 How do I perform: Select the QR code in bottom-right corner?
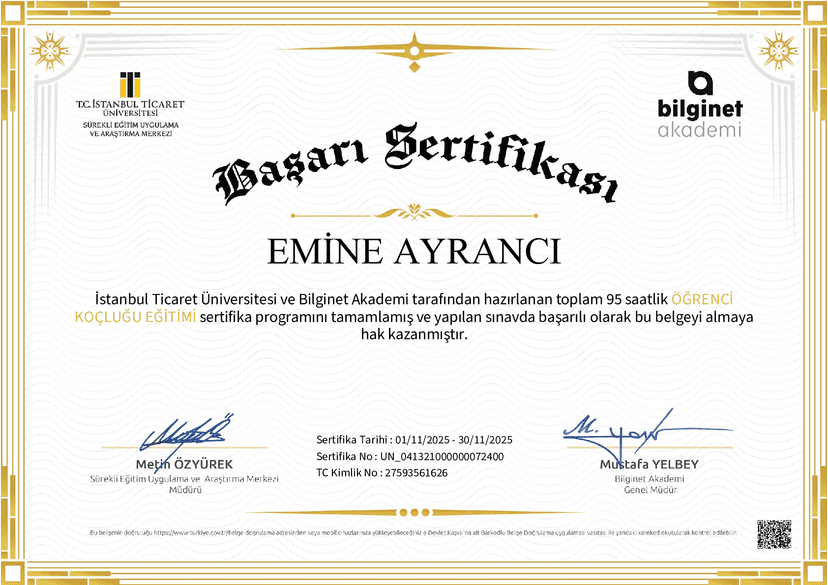(773, 535)
